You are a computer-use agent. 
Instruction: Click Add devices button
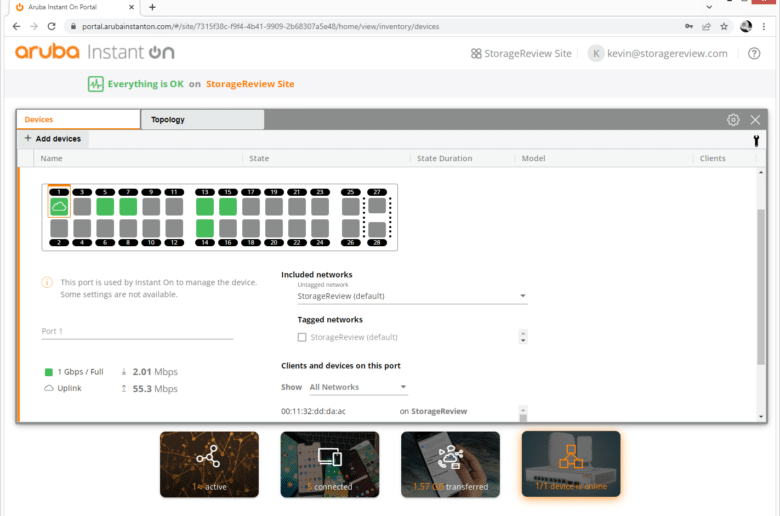(x=53, y=139)
